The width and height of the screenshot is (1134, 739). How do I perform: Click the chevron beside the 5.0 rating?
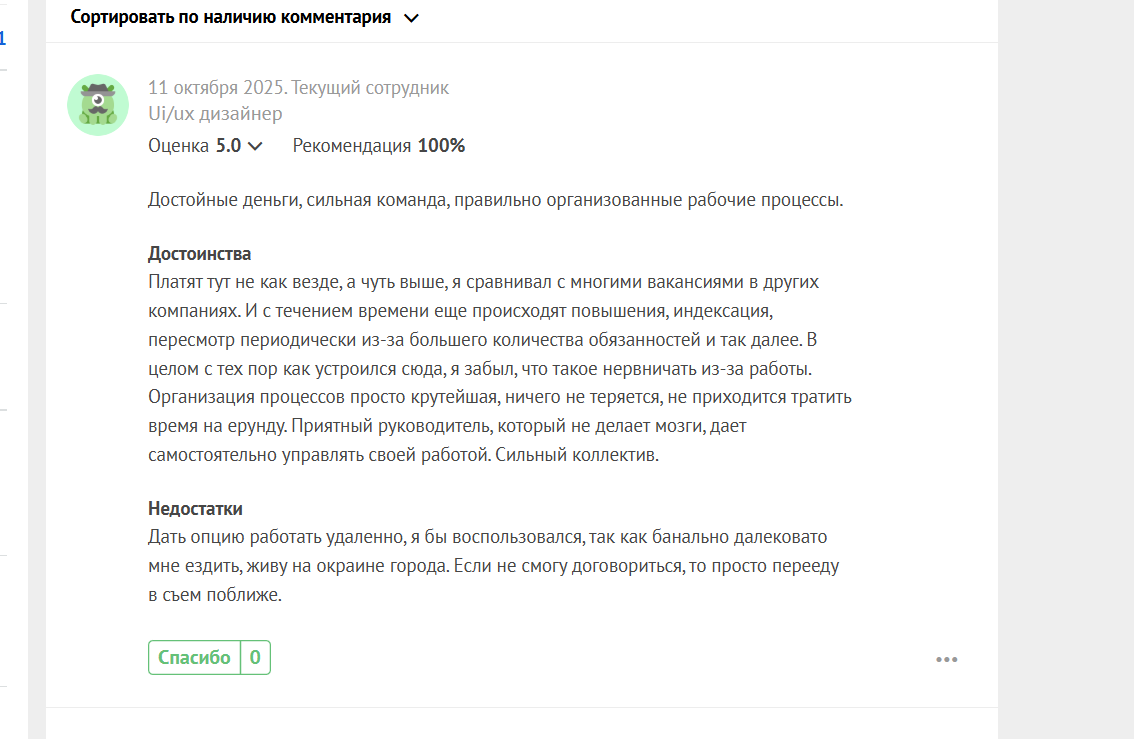pos(255,146)
